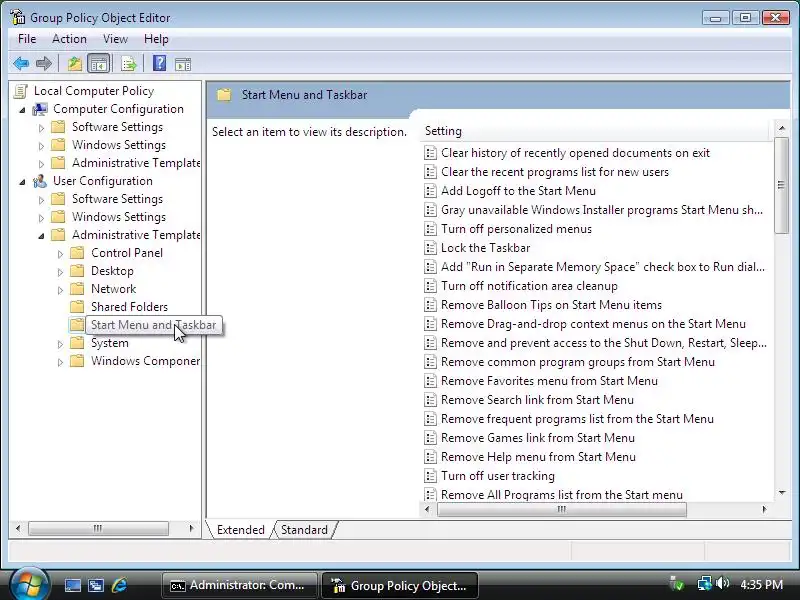Click scroll down arrow of settings list

point(782,493)
